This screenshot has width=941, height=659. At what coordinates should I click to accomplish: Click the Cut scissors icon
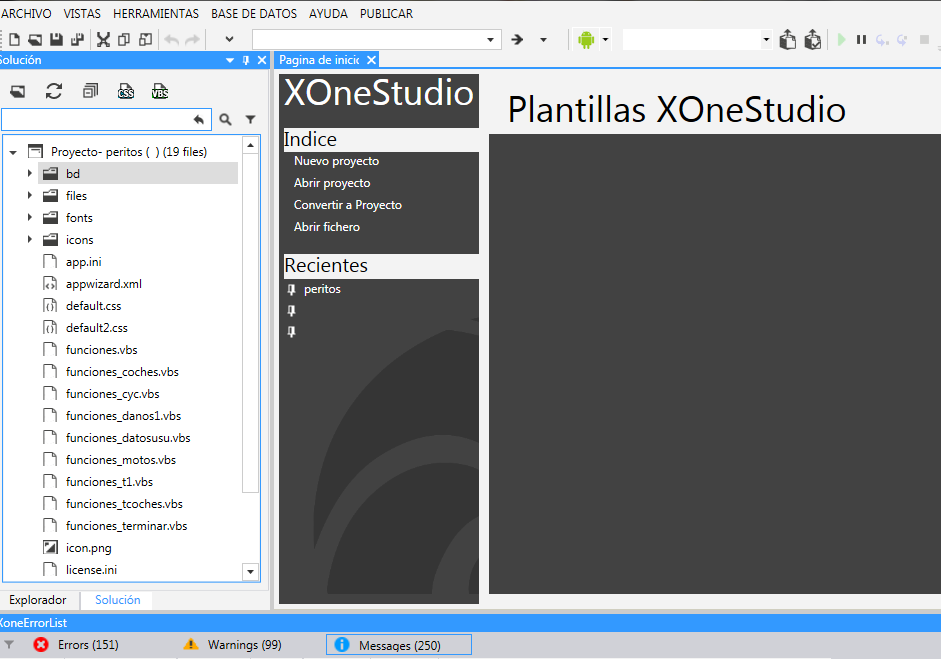103,40
